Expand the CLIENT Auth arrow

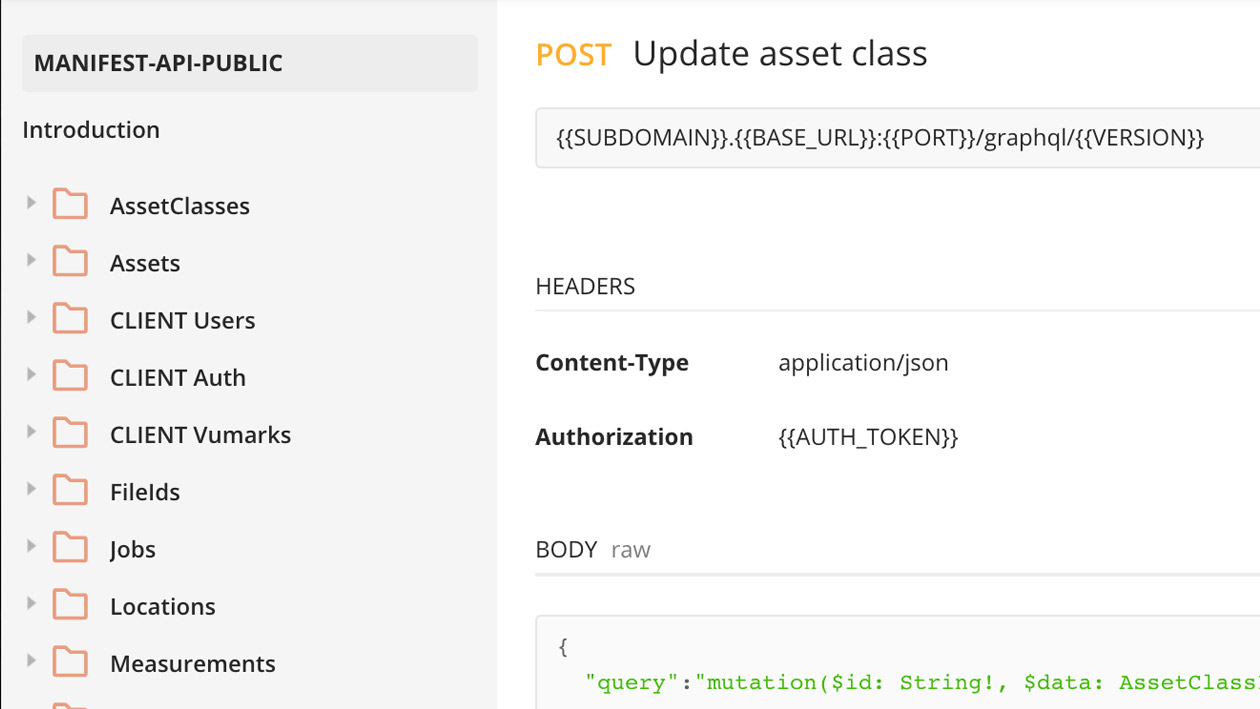(x=31, y=375)
